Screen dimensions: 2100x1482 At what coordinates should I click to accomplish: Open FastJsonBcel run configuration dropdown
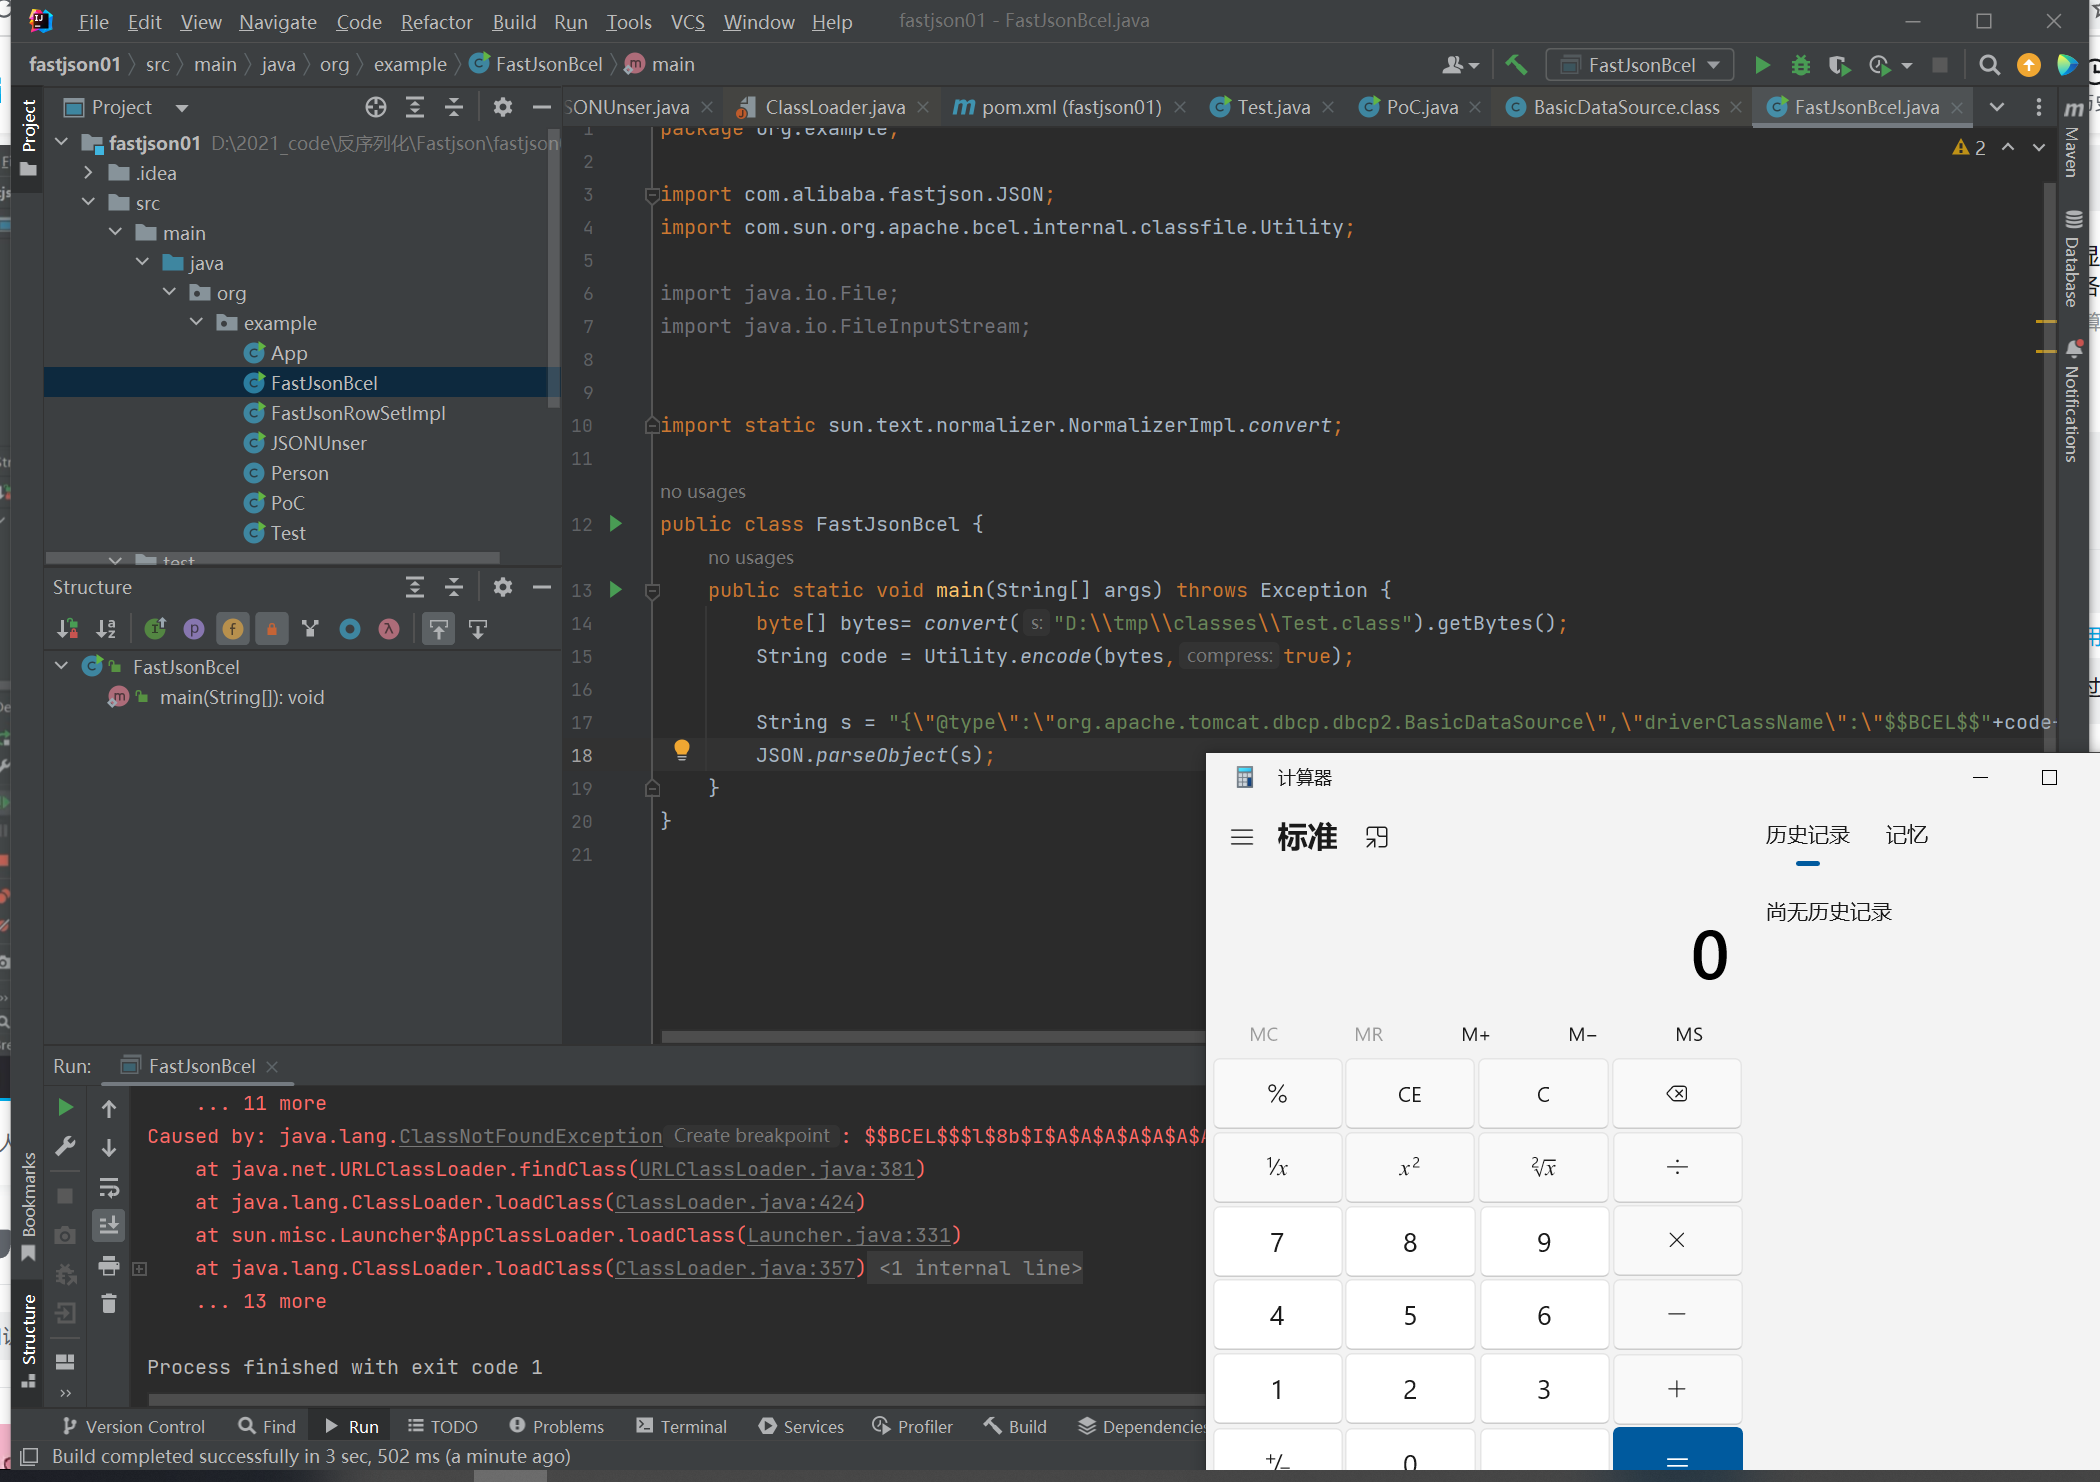[x=1640, y=65]
